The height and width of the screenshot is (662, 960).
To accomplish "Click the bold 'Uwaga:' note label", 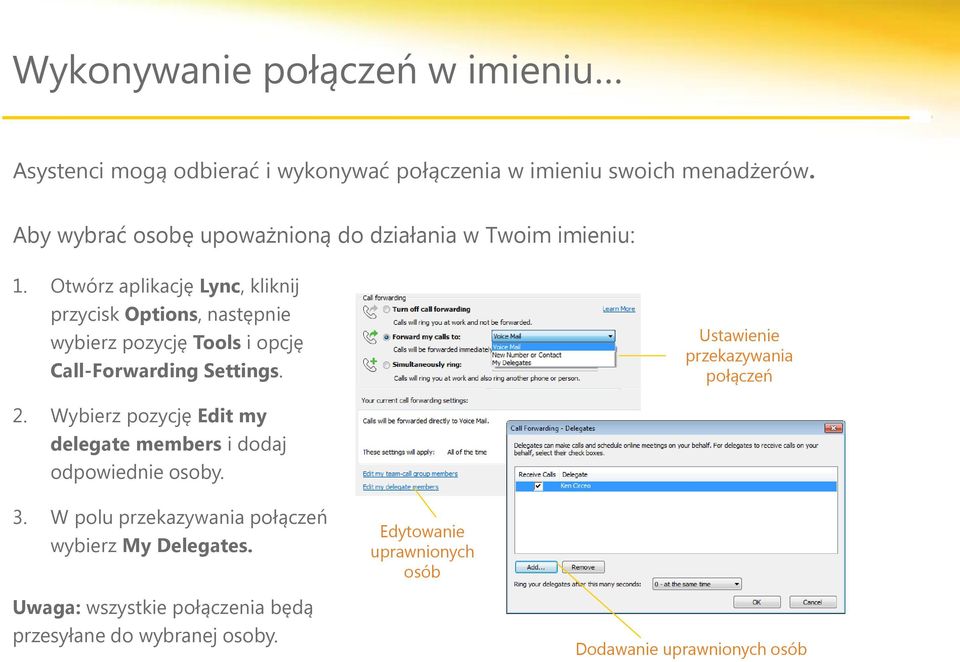I will pyautogui.click(x=47, y=608).
